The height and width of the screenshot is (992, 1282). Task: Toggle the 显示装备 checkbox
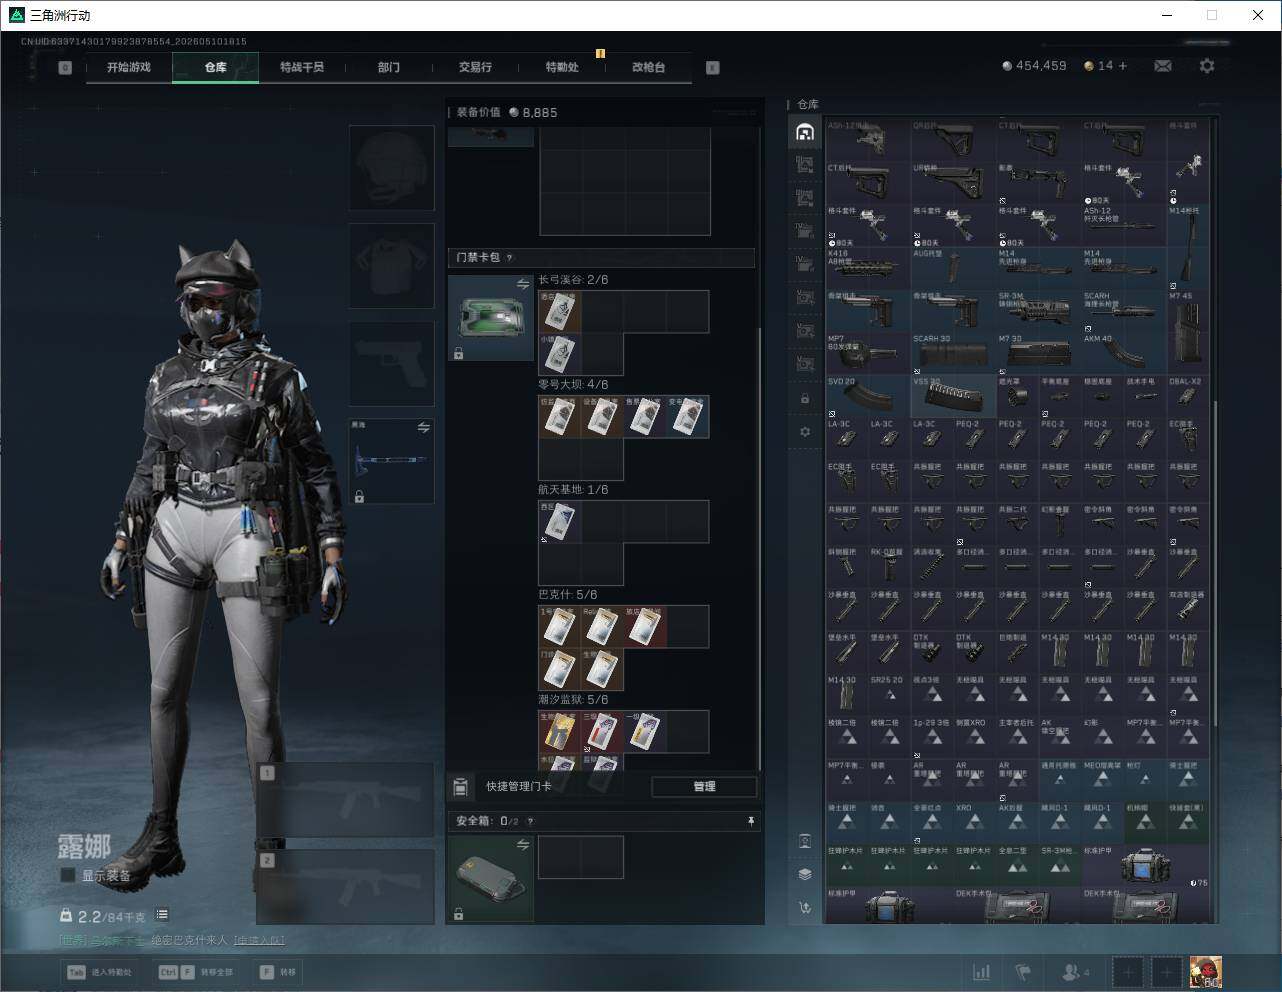pyautogui.click(x=68, y=876)
